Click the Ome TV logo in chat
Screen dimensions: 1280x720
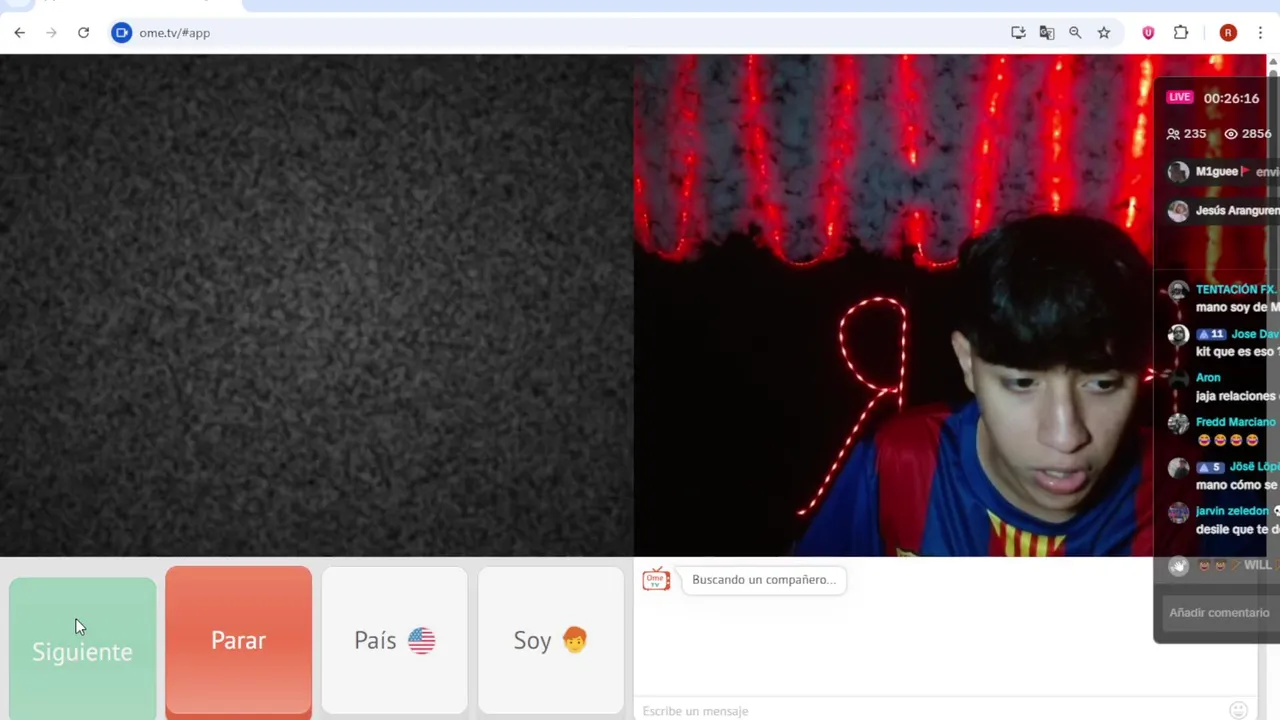(656, 580)
